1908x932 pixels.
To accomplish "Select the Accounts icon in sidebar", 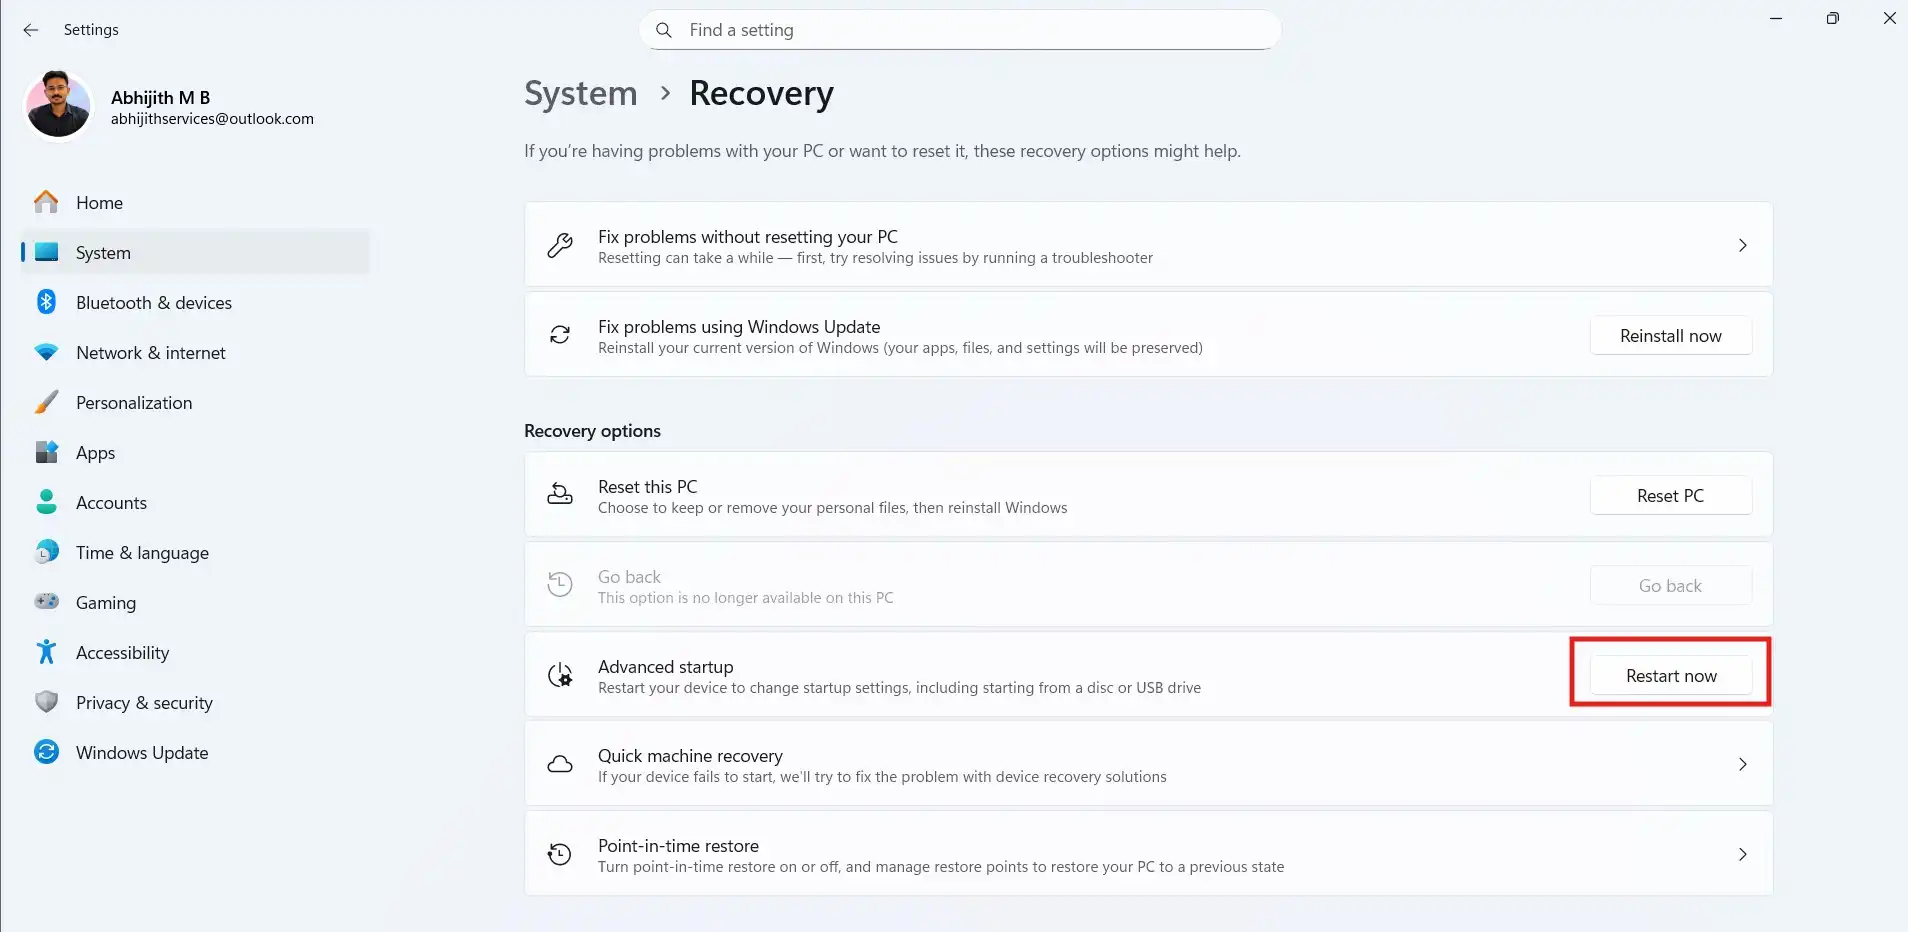I will click(x=46, y=502).
